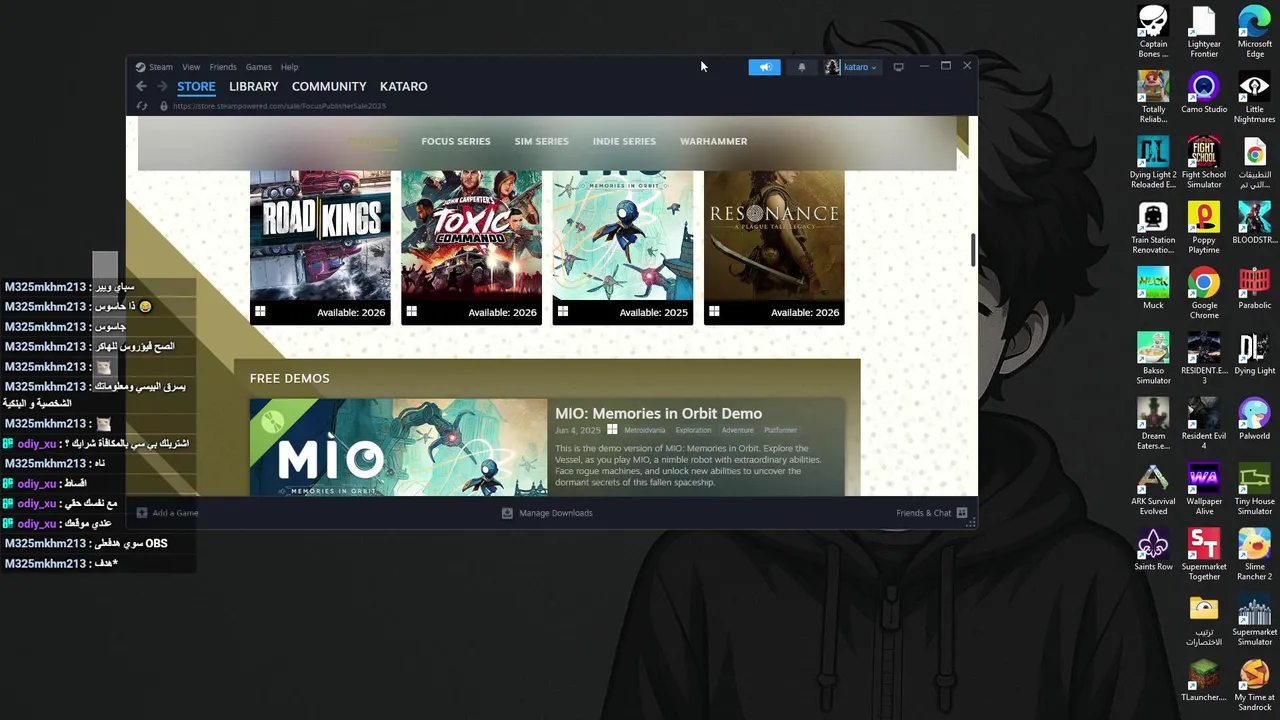Open Wallpaper Alive desktop shortcut

[1204, 489]
